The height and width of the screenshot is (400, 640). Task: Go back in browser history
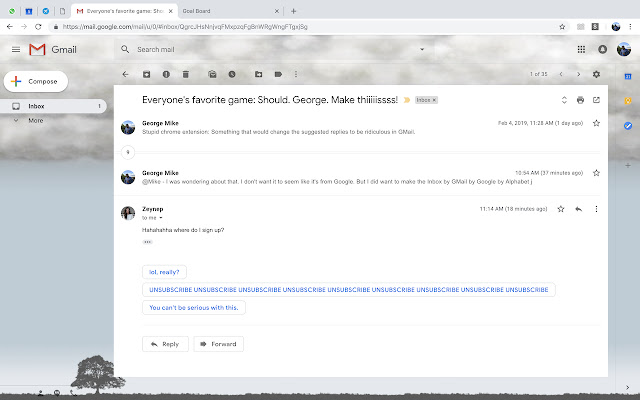[x=10, y=27]
